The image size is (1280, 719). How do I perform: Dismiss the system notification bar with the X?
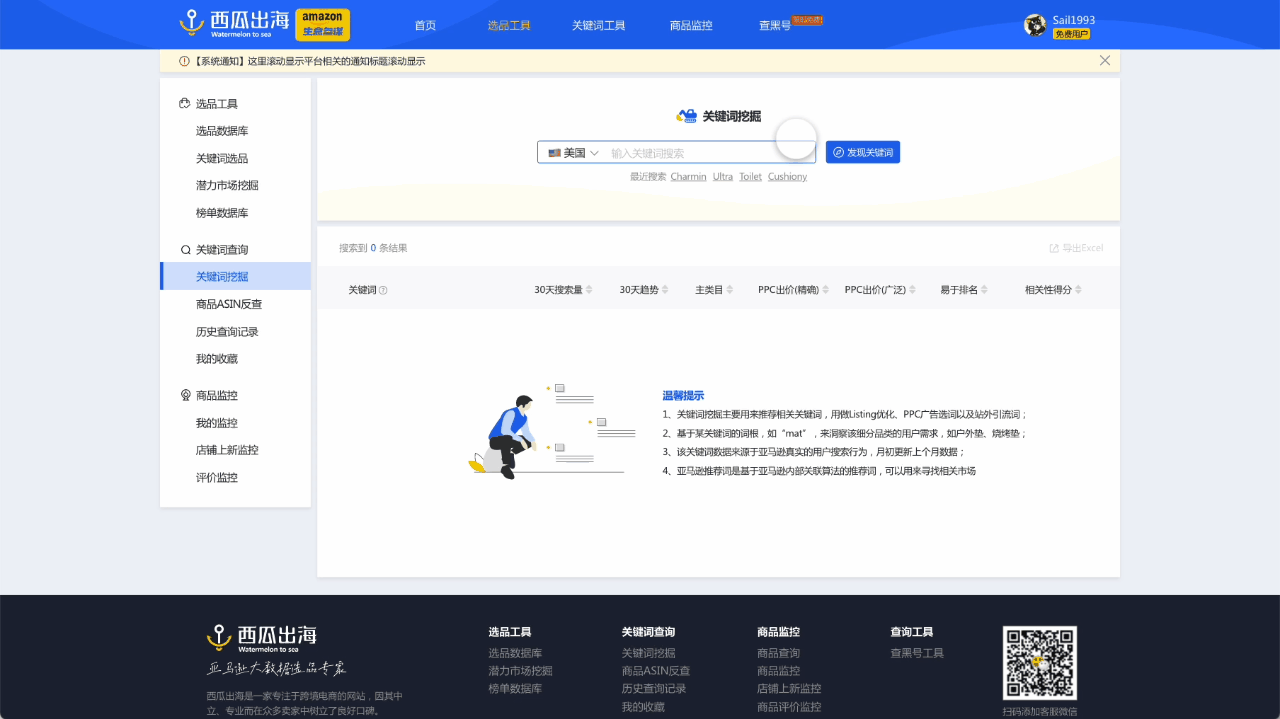click(x=1105, y=60)
